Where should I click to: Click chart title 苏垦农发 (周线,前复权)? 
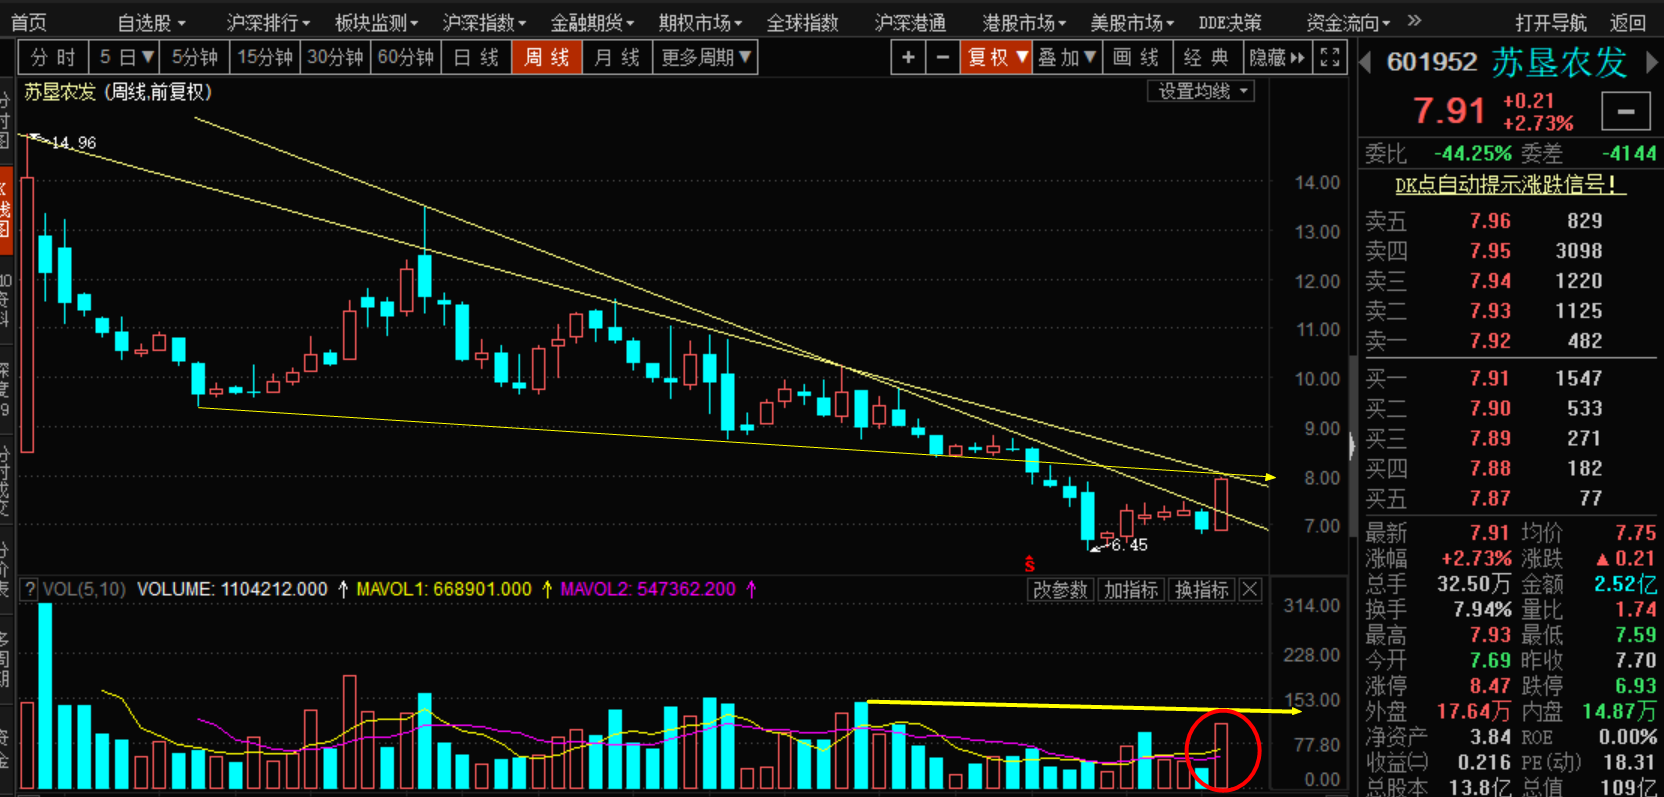coord(118,92)
